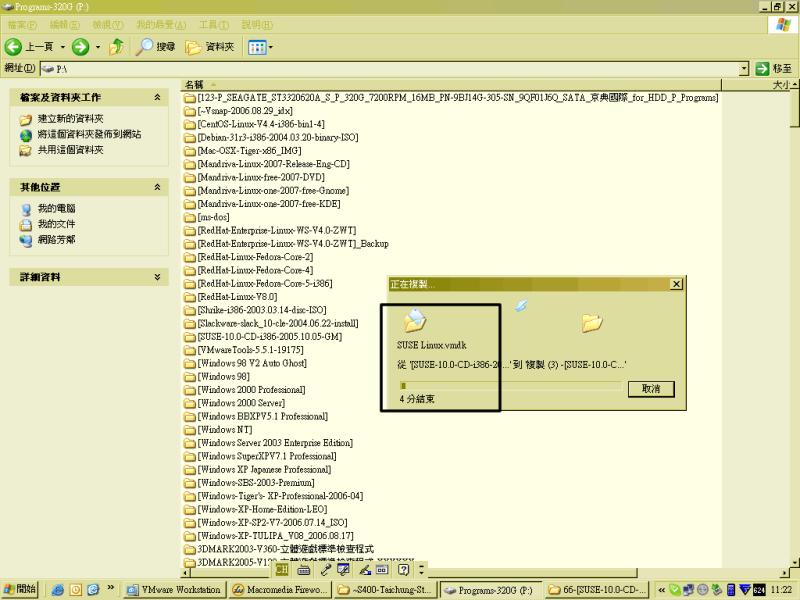Select [Windows-SBS-2003-Premium] folder name
The height and width of the screenshot is (600, 800).
[x=256, y=482]
